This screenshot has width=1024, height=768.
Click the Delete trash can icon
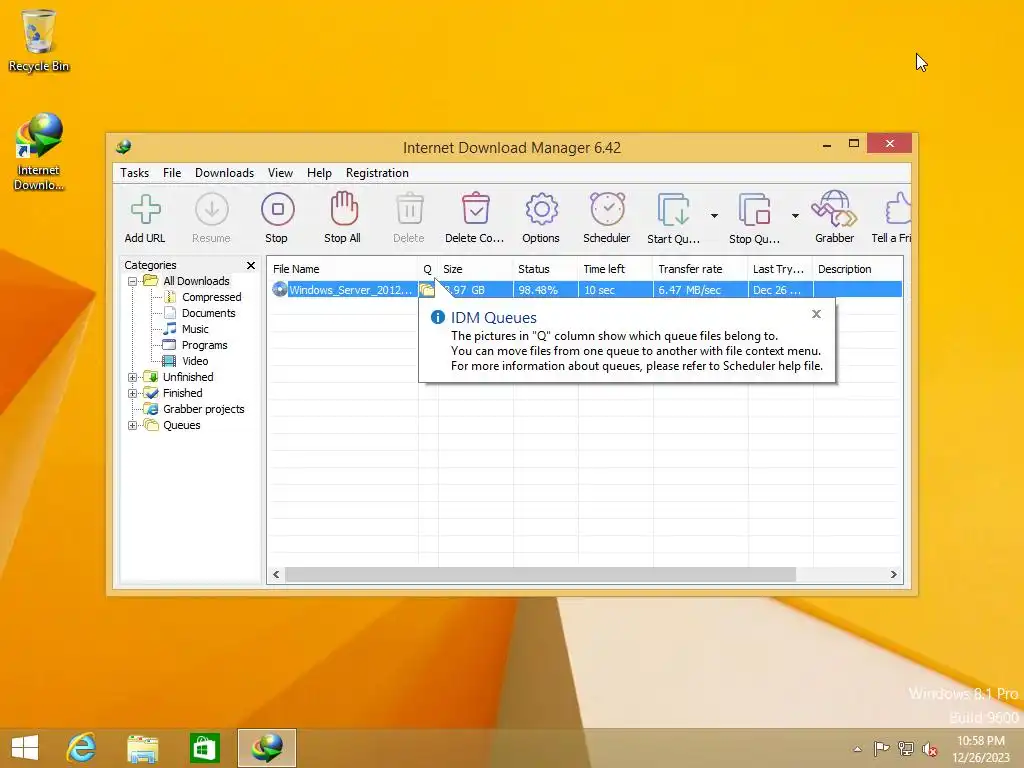click(409, 209)
